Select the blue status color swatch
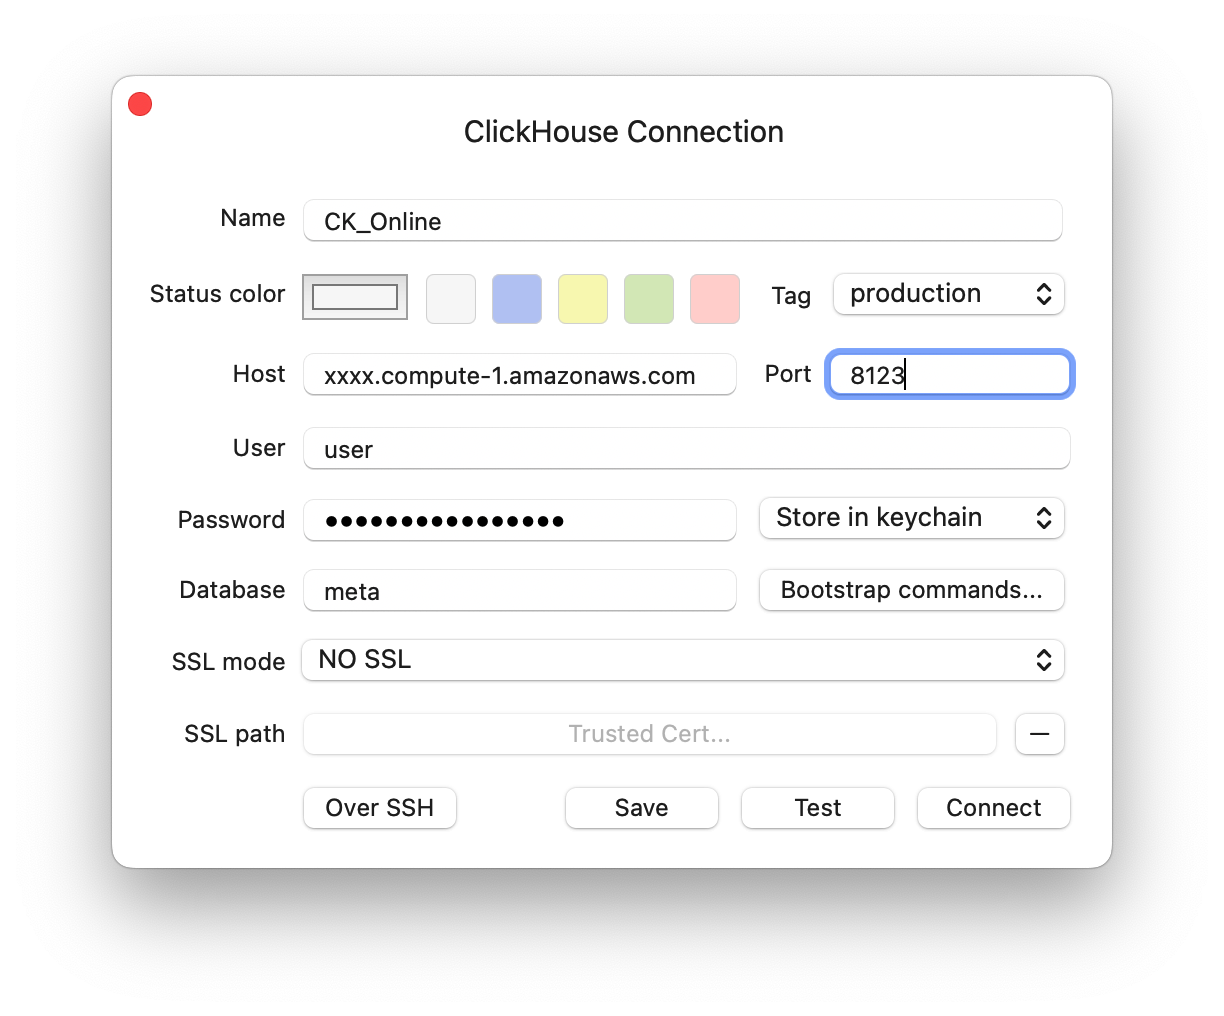The height and width of the screenshot is (1016, 1224). coord(516,299)
